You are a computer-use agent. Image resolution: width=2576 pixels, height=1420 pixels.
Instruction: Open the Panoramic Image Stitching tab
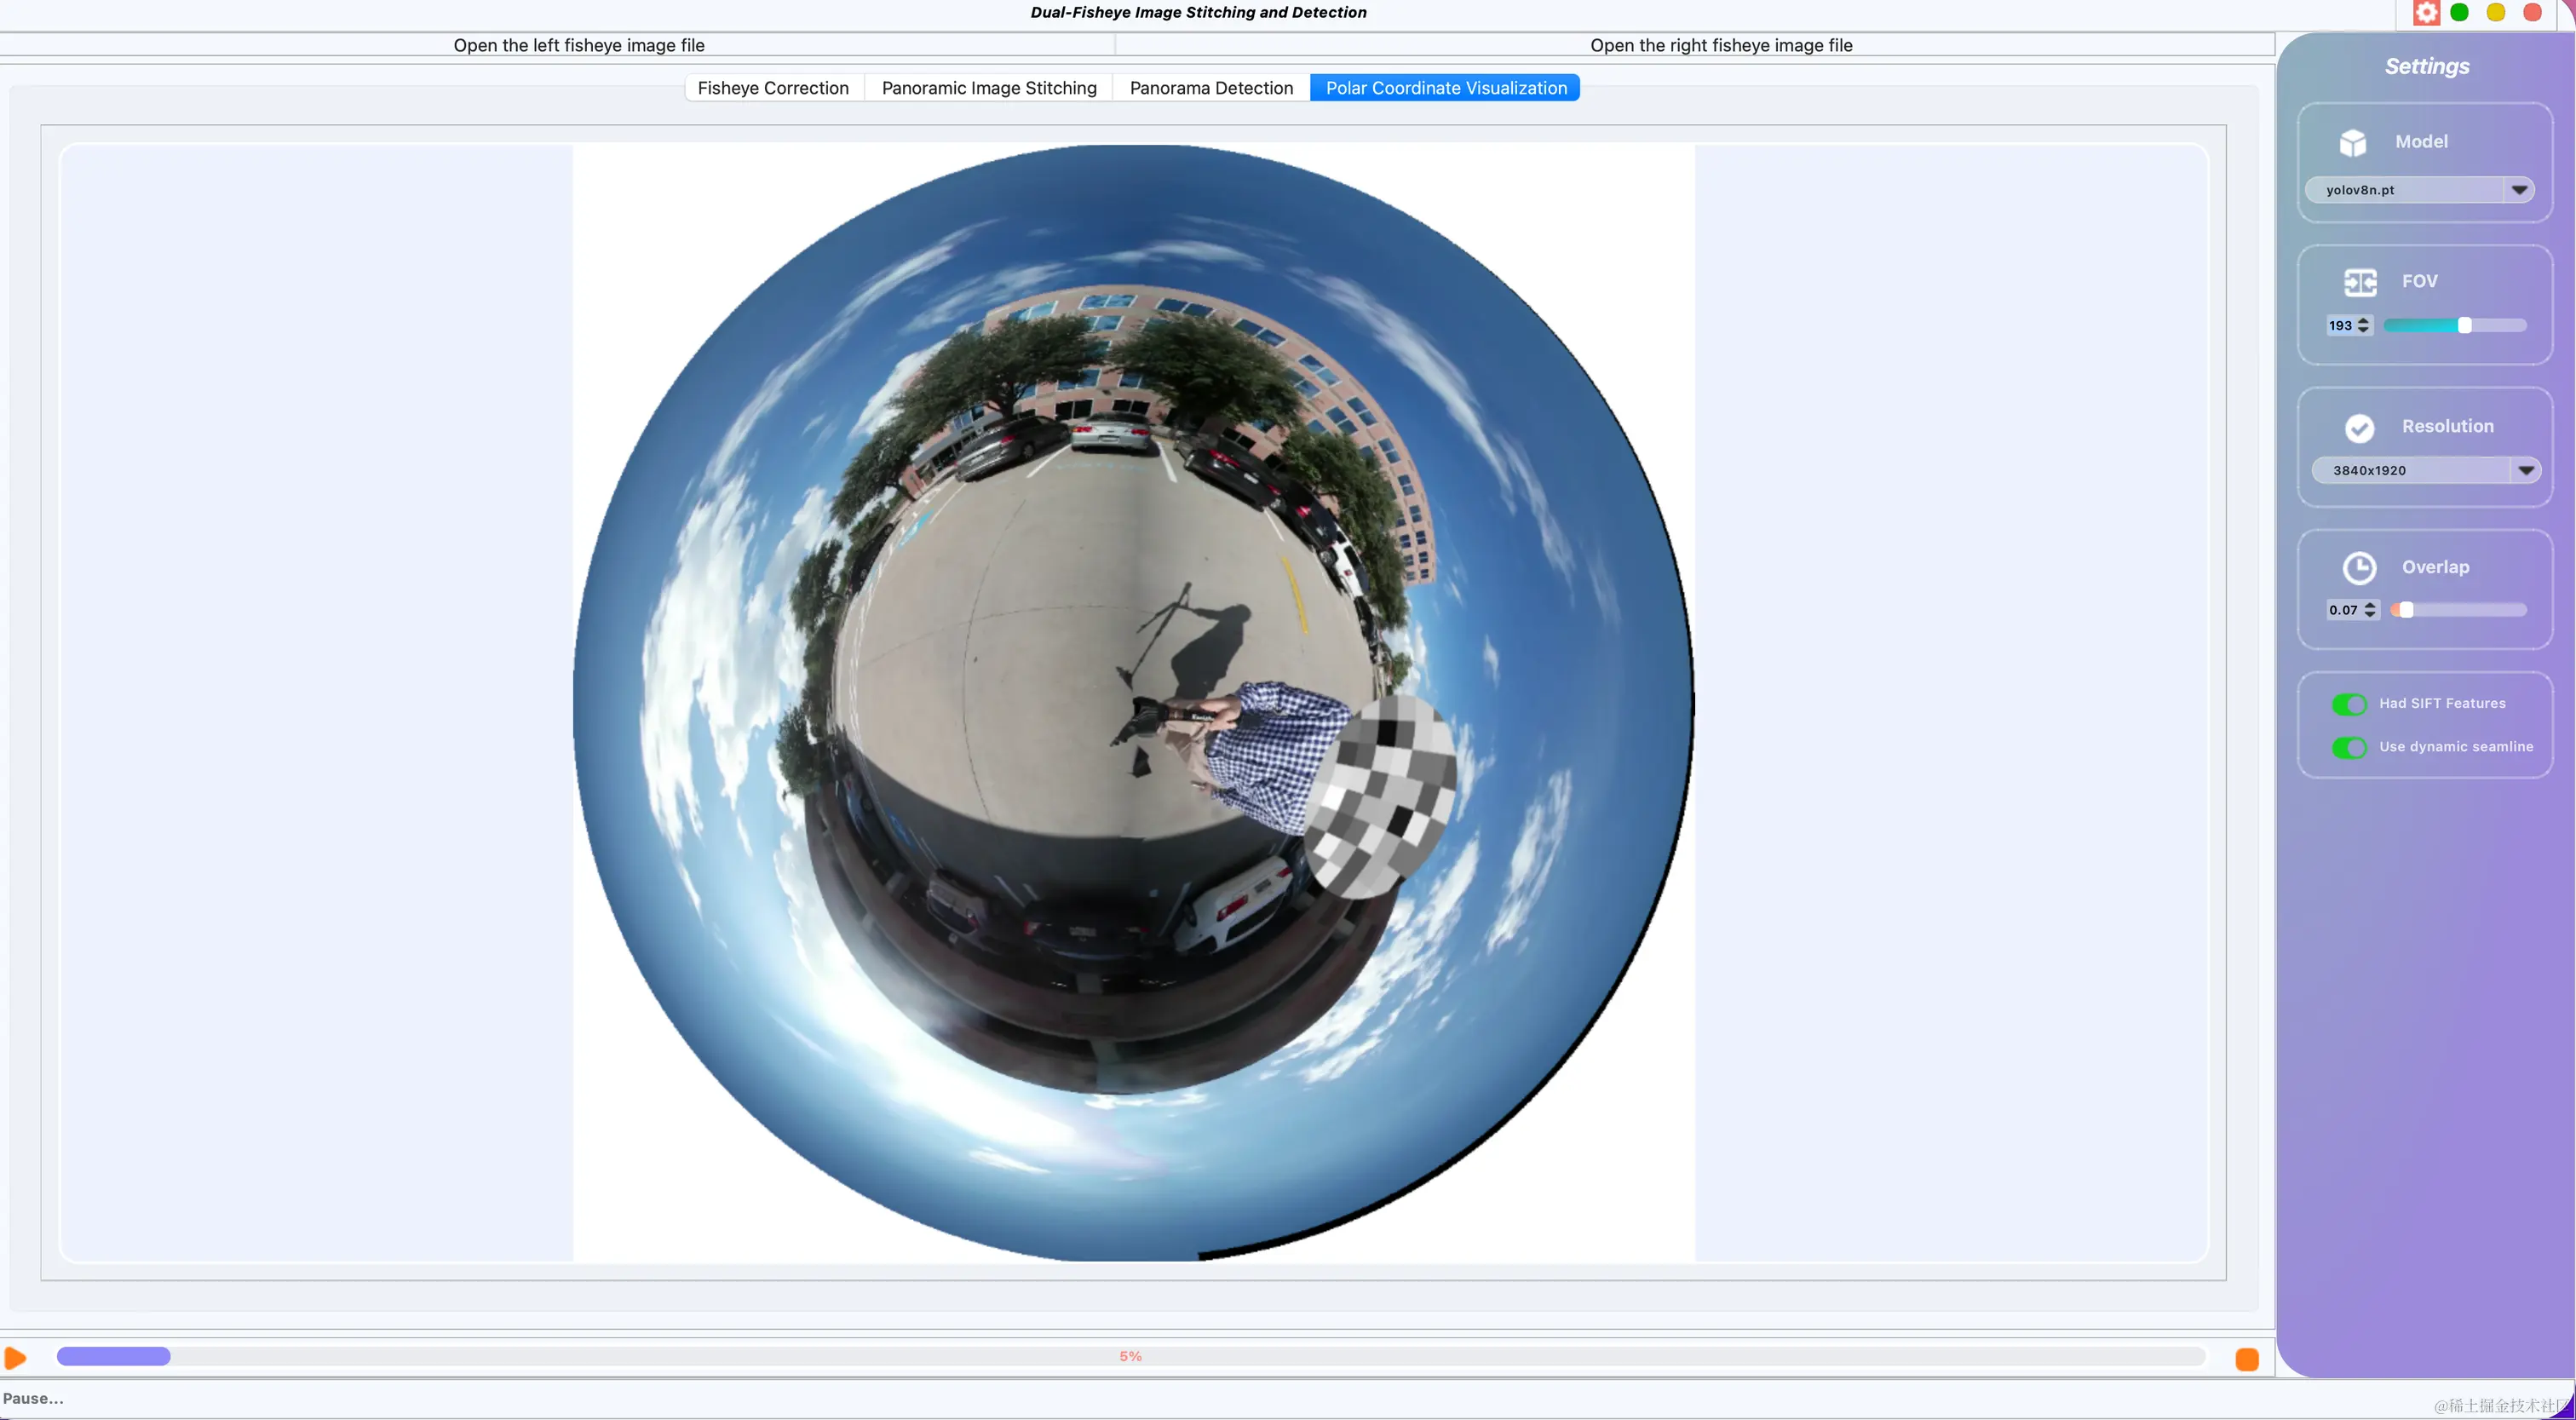coord(988,88)
